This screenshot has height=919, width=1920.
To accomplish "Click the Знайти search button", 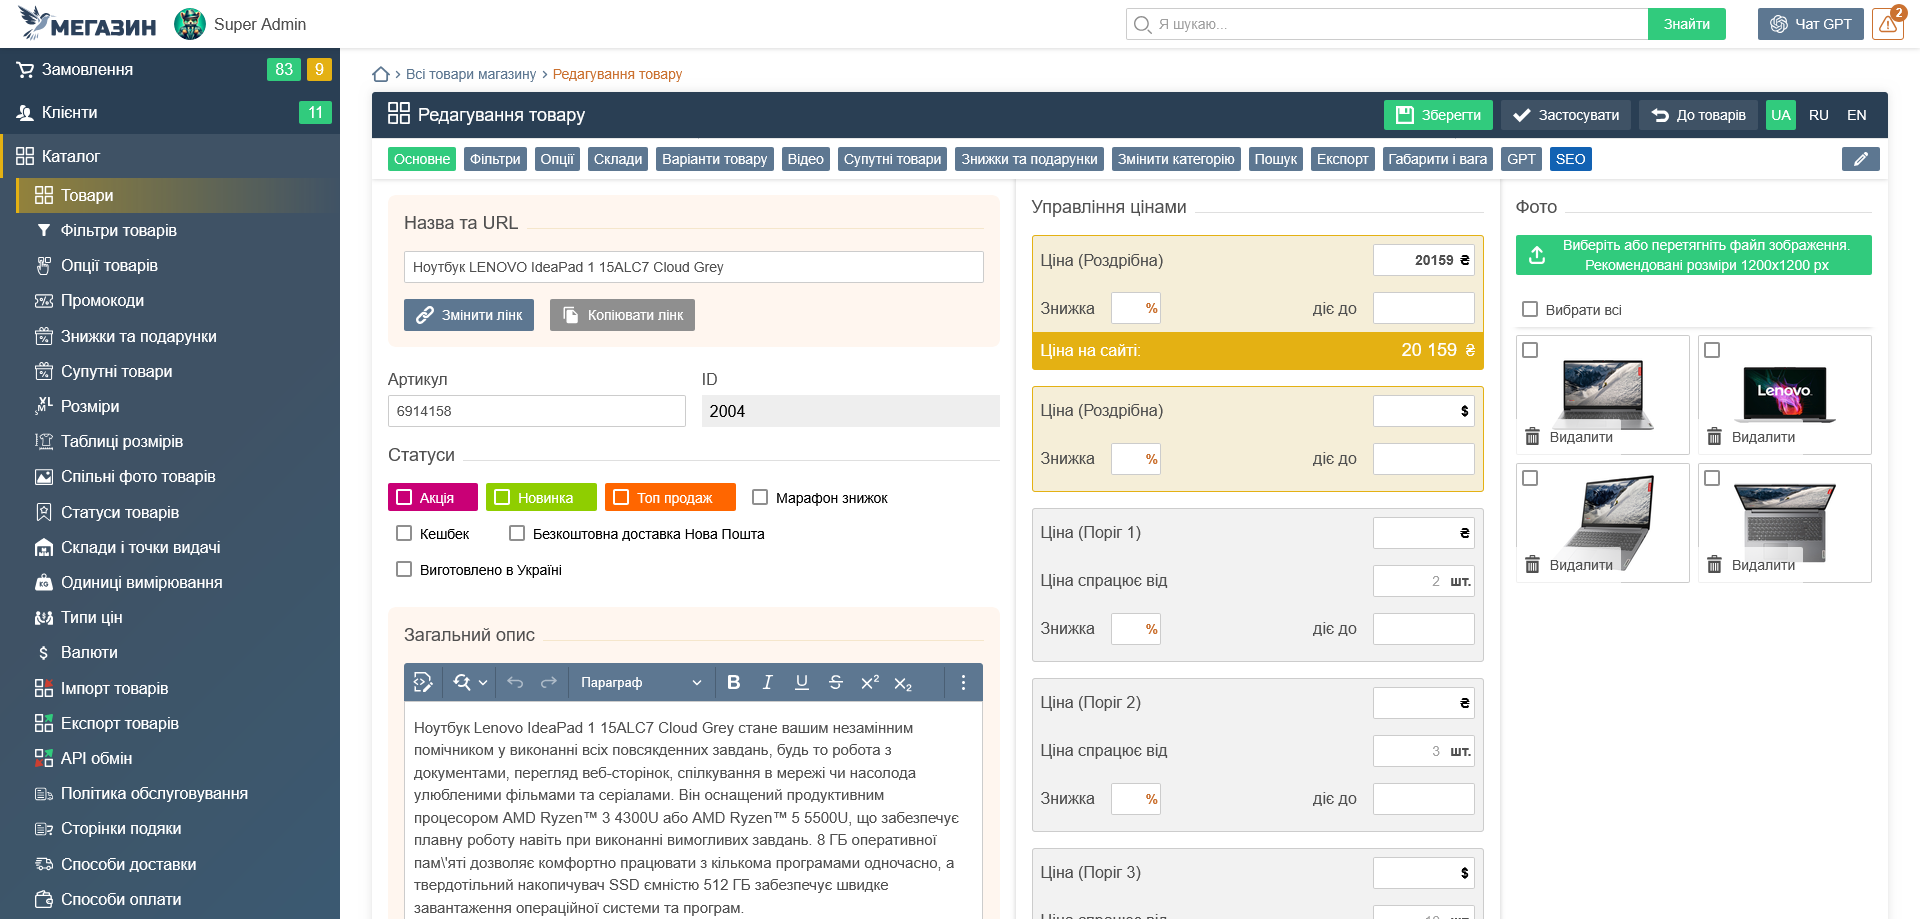I will [x=1687, y=24].
